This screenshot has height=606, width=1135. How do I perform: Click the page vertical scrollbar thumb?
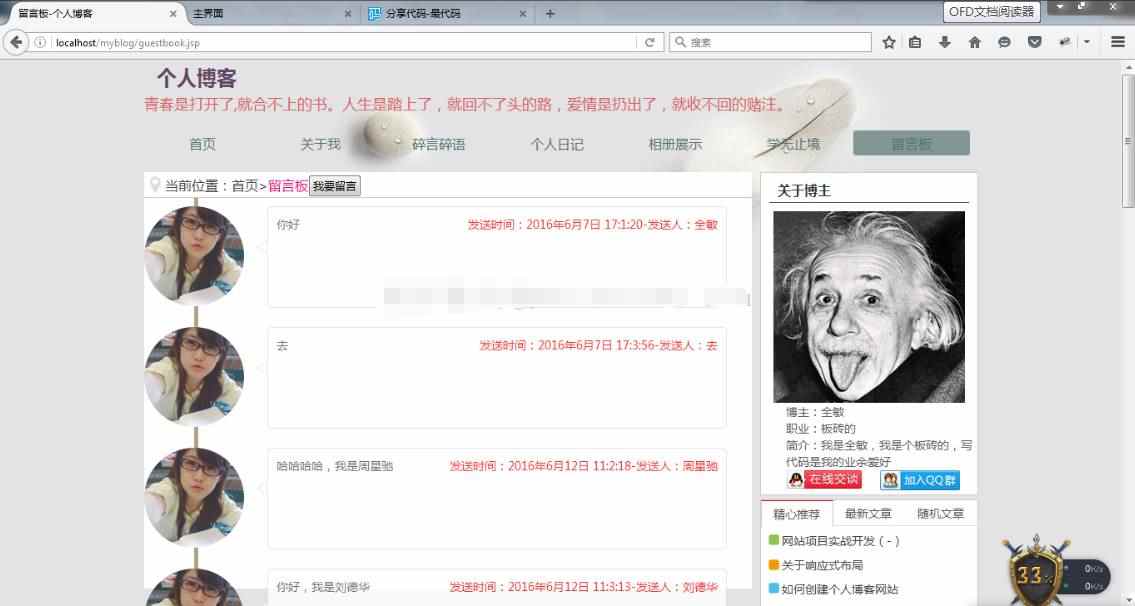(1128, 141)
